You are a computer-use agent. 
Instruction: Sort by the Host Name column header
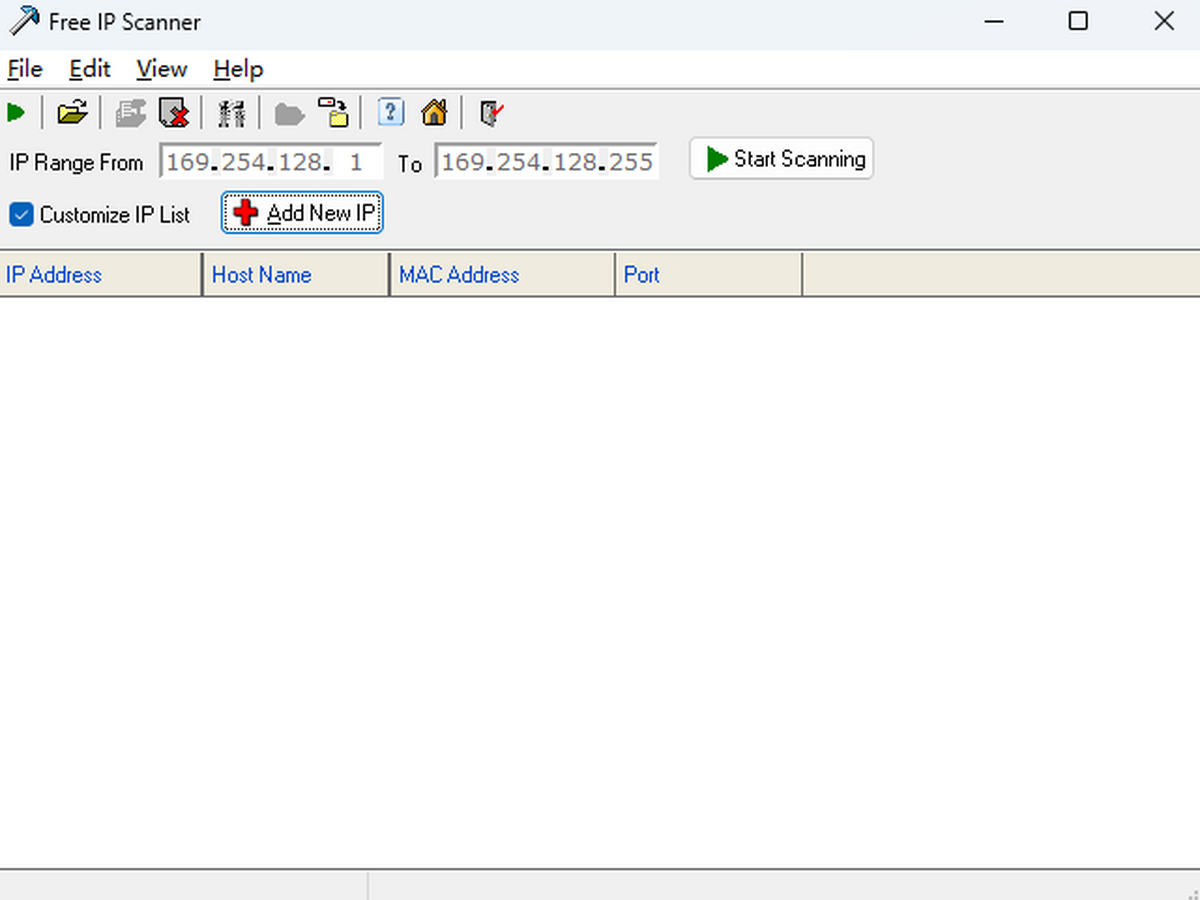[x=296, y=275]
